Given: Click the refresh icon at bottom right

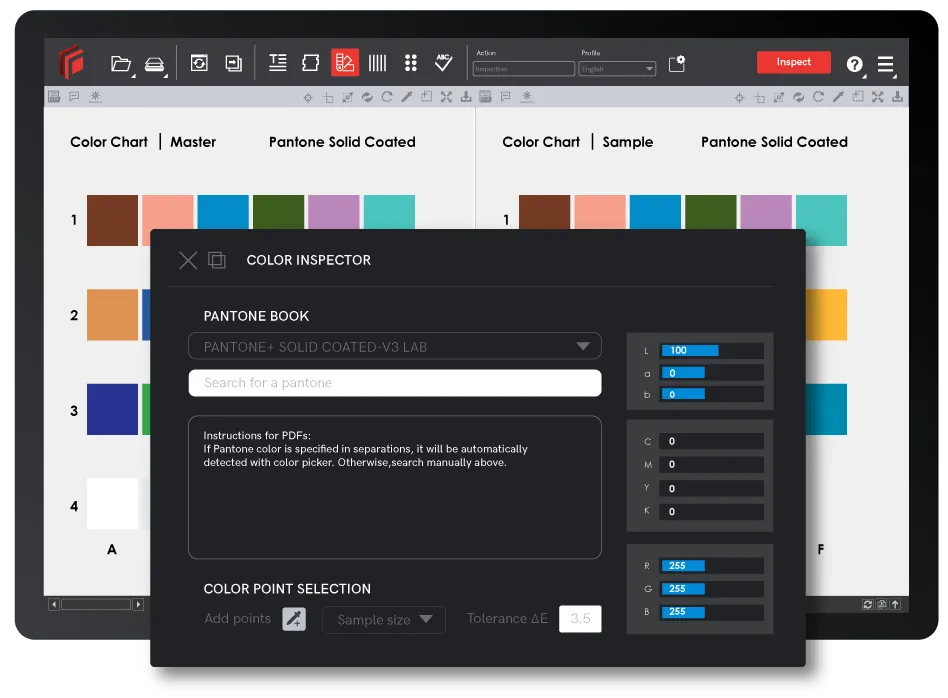Looking at the screenshot, I should 868,604.
